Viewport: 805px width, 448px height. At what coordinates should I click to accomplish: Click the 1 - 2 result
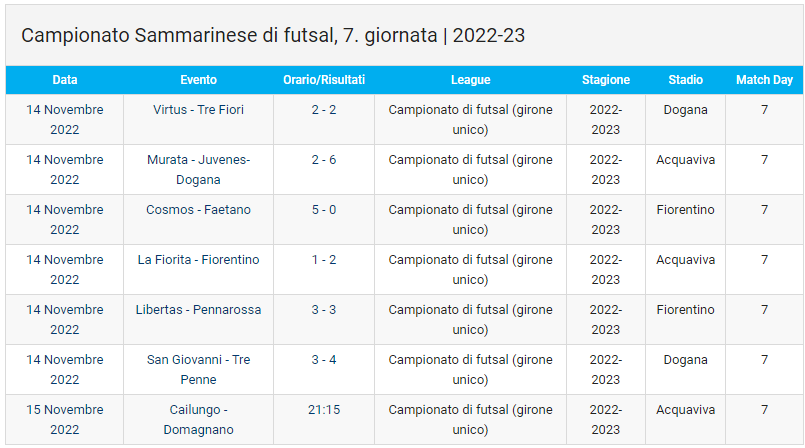323,260
